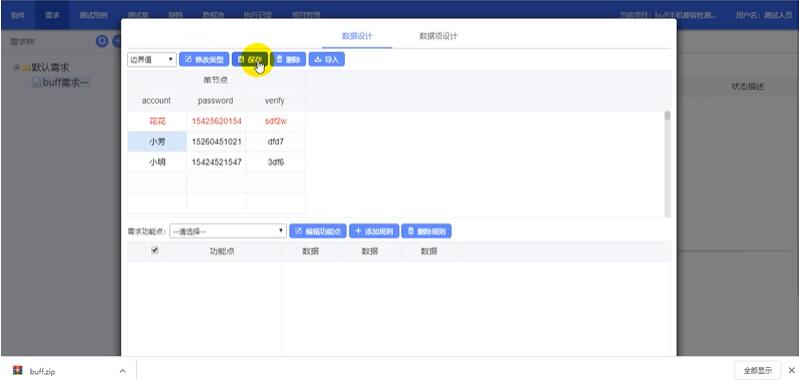This screenshot has height=380, width=799.
Task: Collapse the 默认需求 tree node
Action: click(x=17, y=68)
